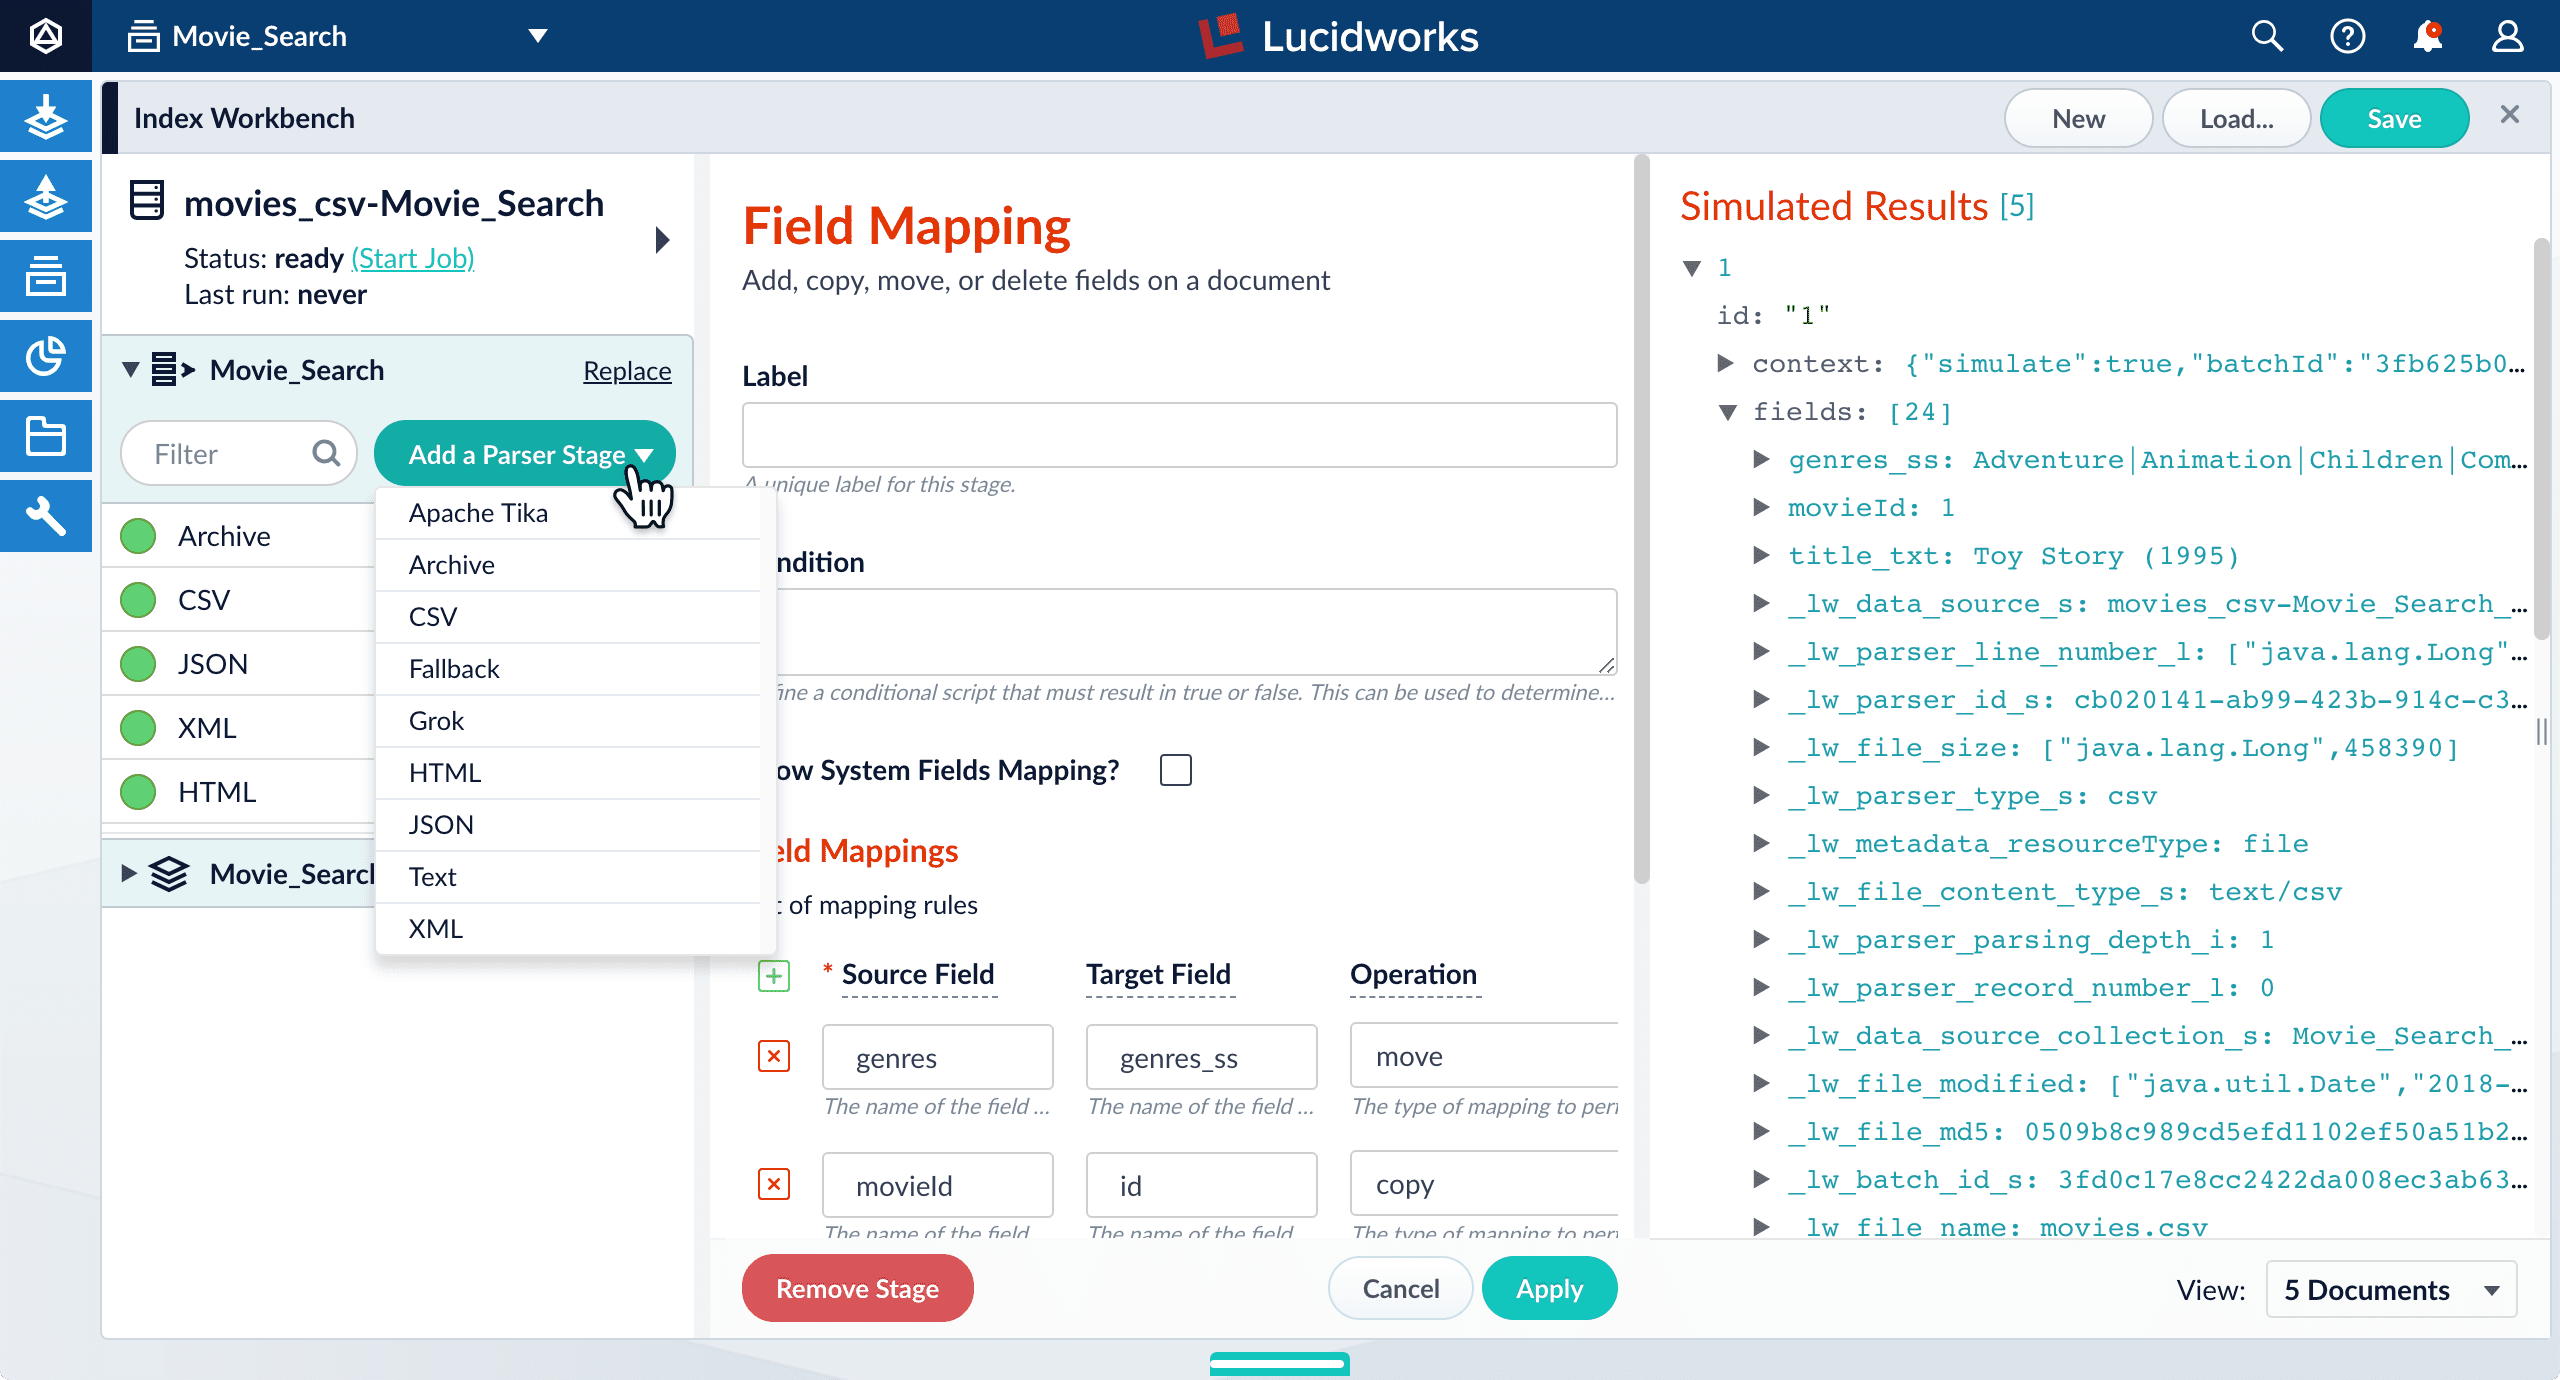The image size is (2560, 1380).
Task: Open the Movie_Search app selector dropdown arrow
Action: pos(538,36)
